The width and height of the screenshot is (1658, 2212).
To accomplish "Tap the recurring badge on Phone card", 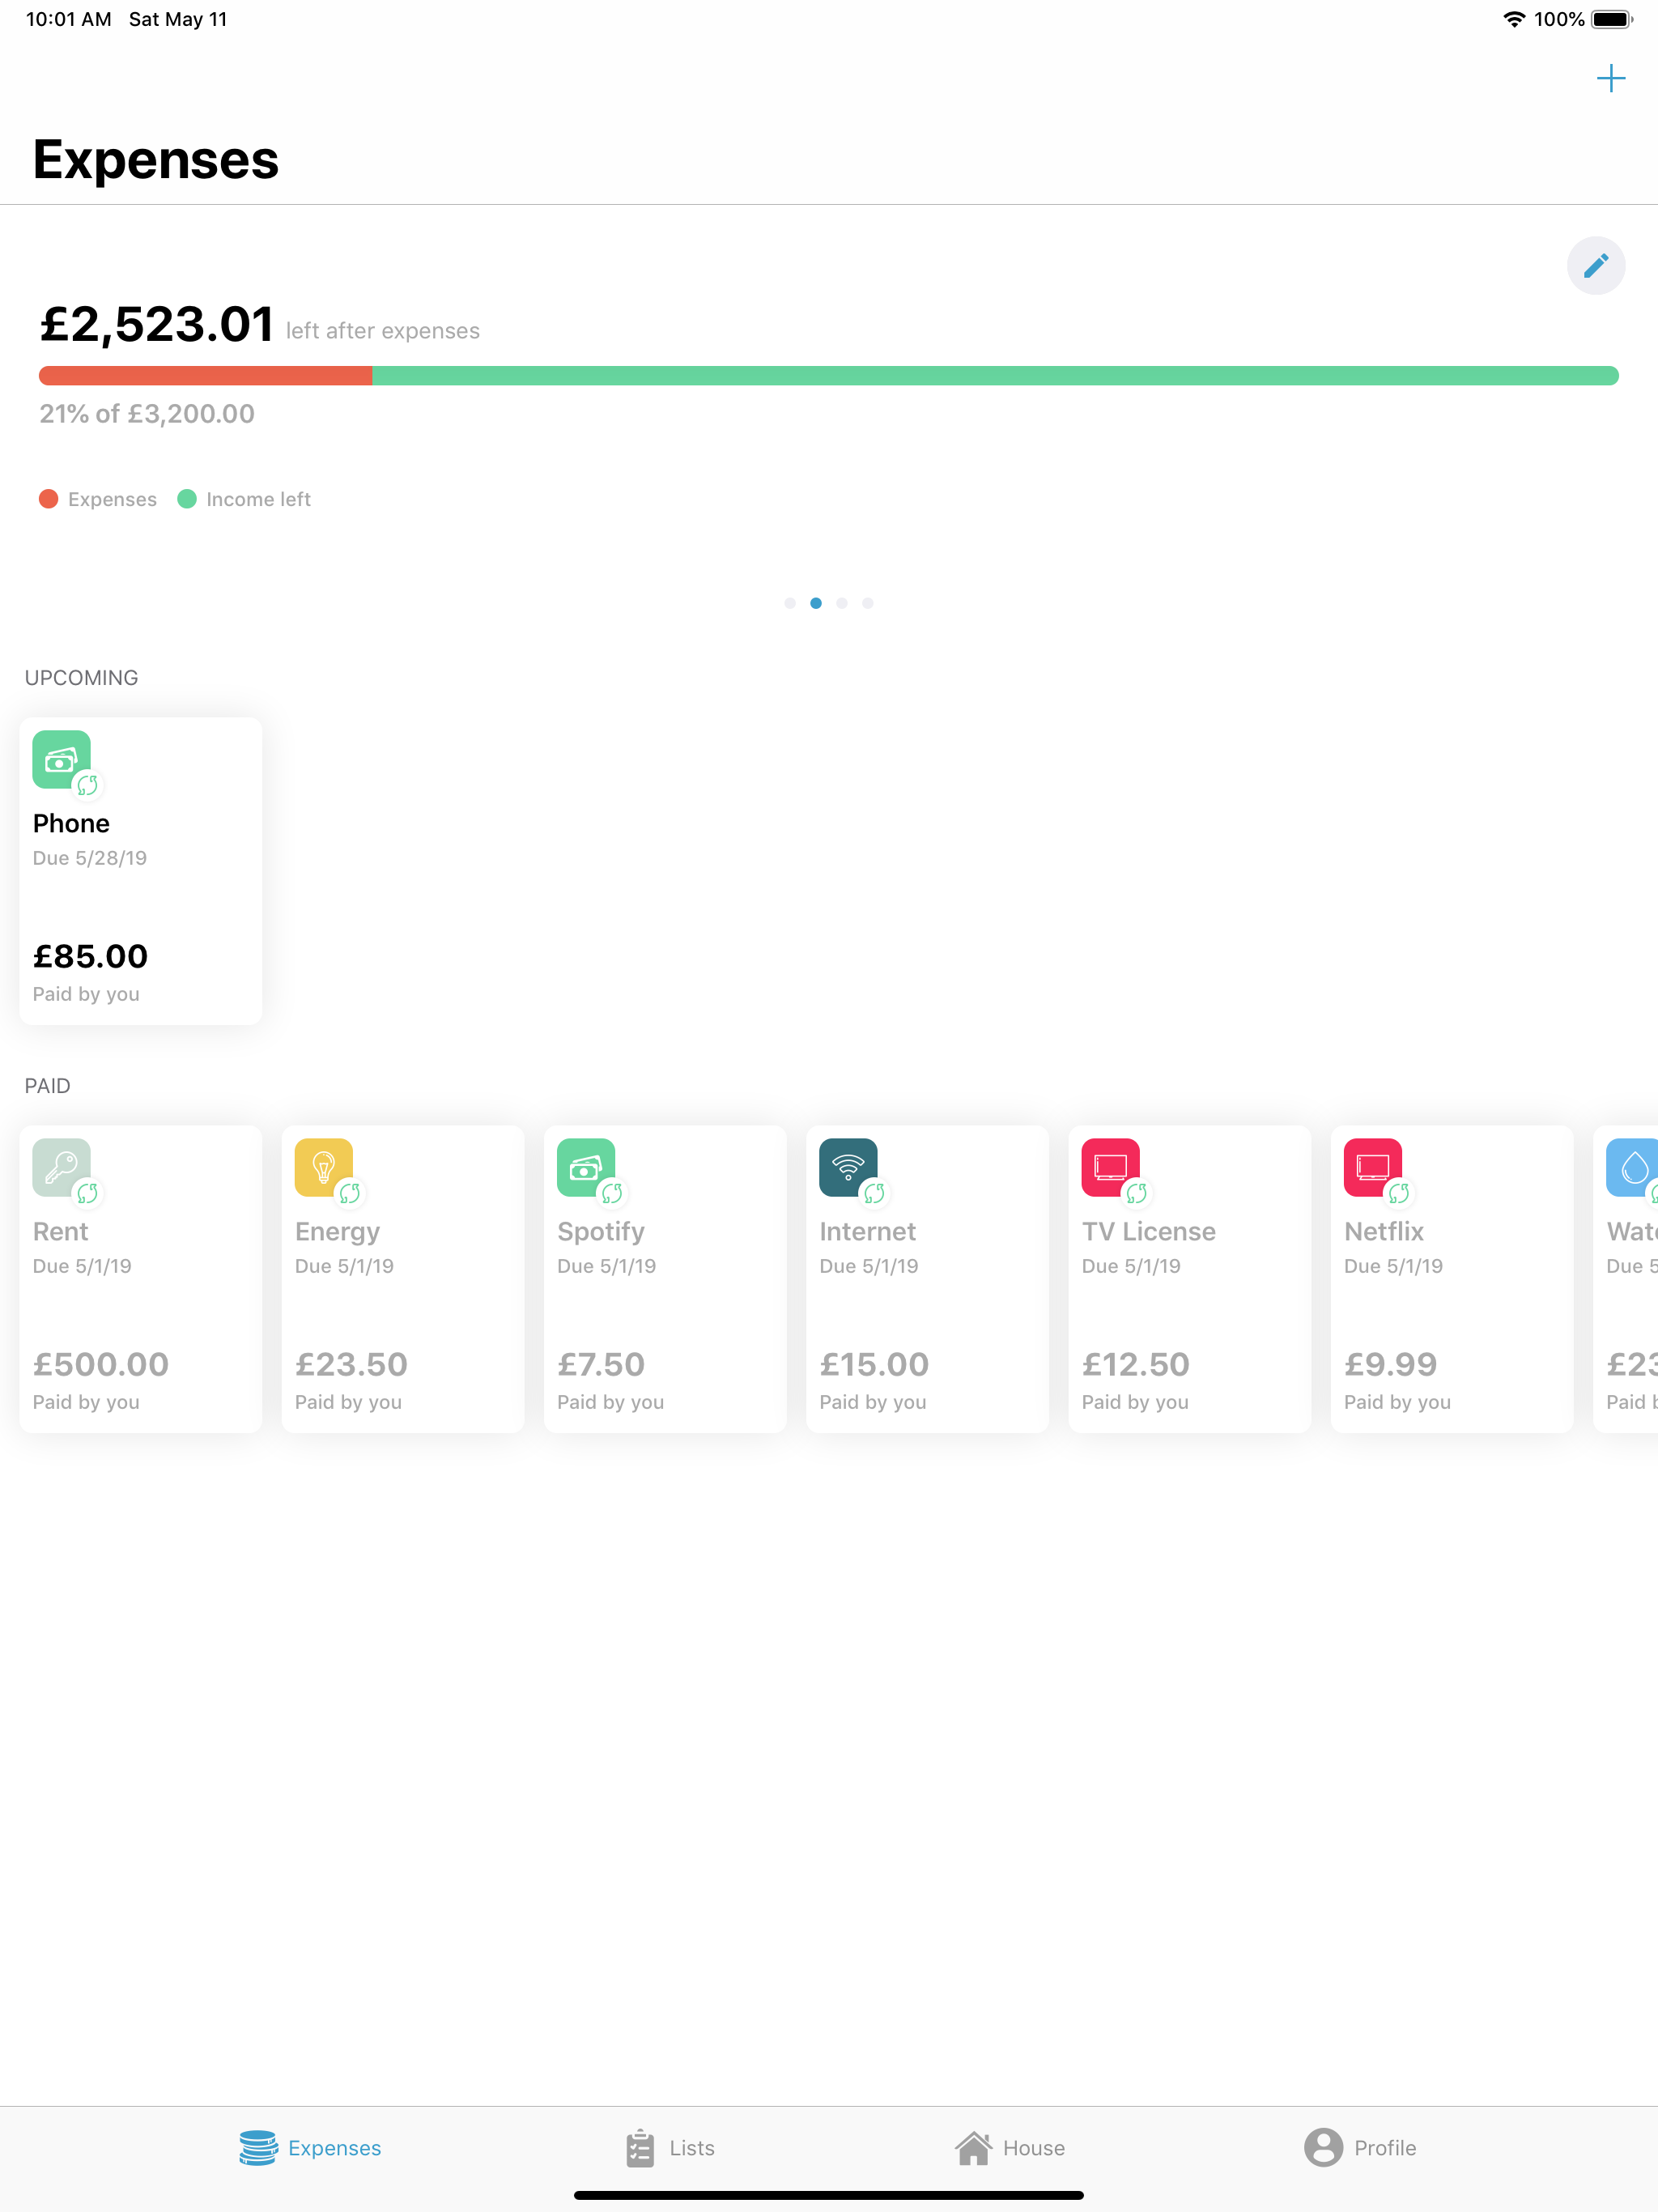I will pos(88,786).
